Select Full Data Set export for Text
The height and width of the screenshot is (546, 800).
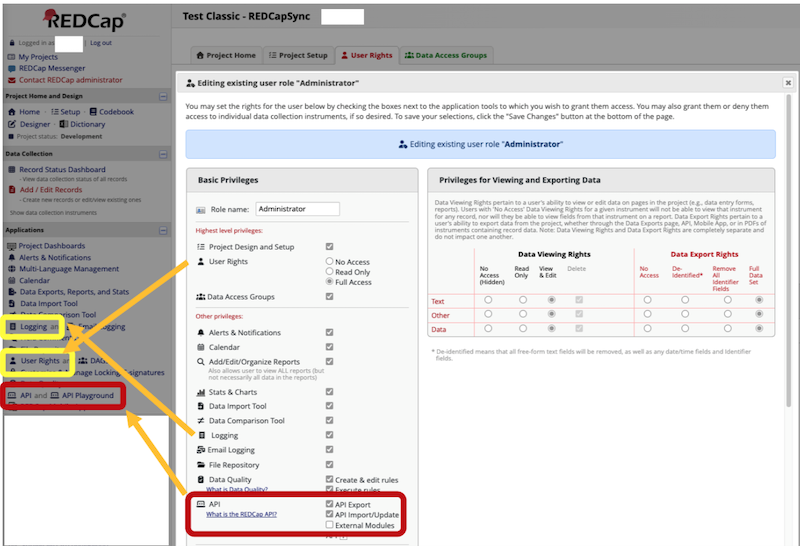tap(759, 300)
